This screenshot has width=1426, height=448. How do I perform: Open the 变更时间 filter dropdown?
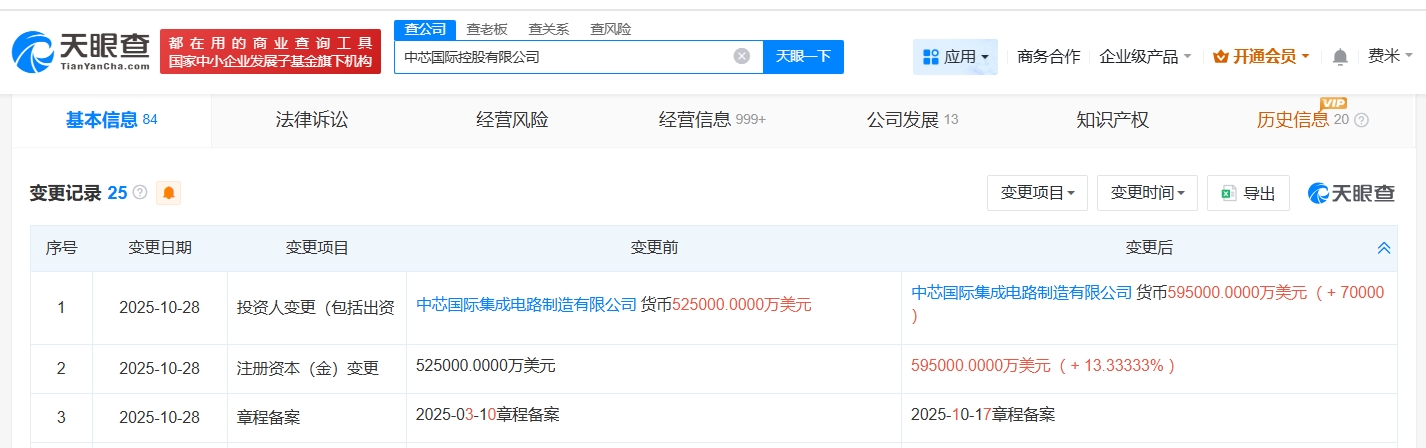click(1147, 193)
